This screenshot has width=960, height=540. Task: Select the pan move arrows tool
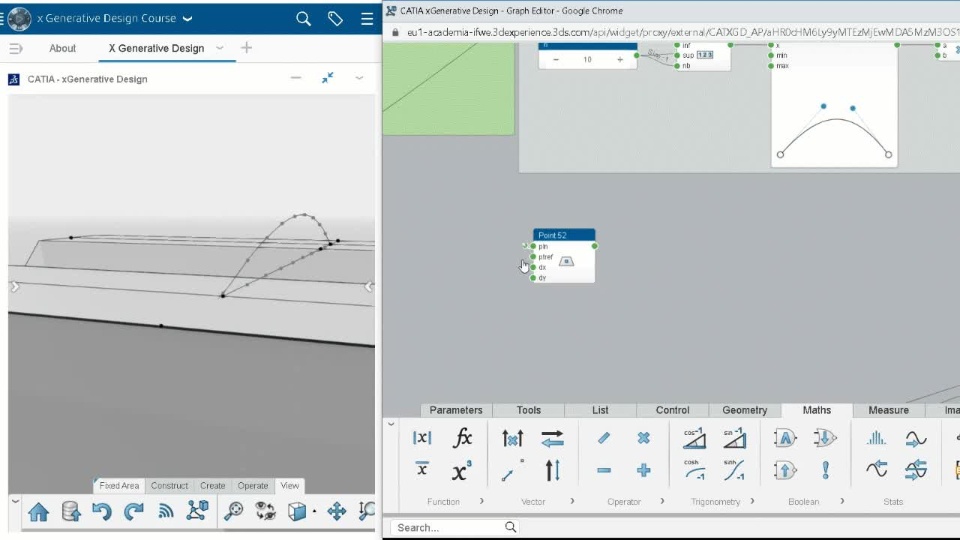click(x=336, y=511)
